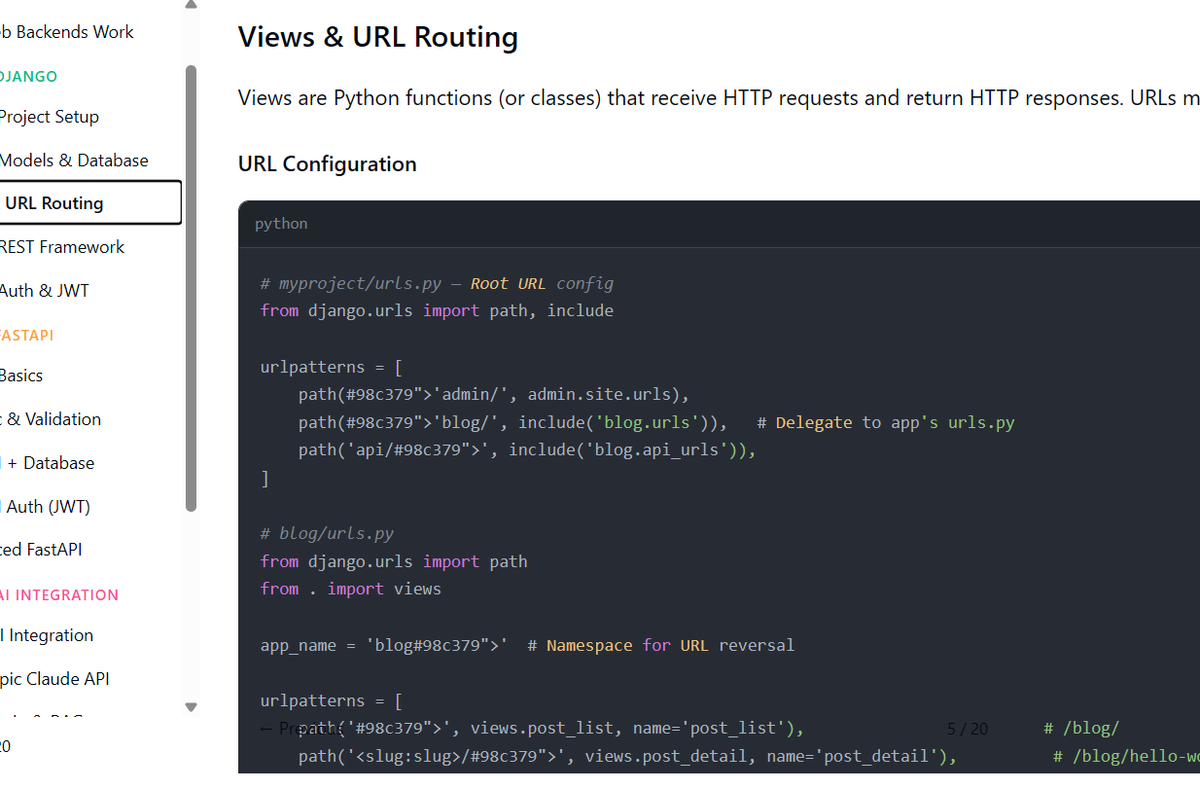Click the 'python' code block language label
The width and height of the screenshot is (1200, 789).
281,223
